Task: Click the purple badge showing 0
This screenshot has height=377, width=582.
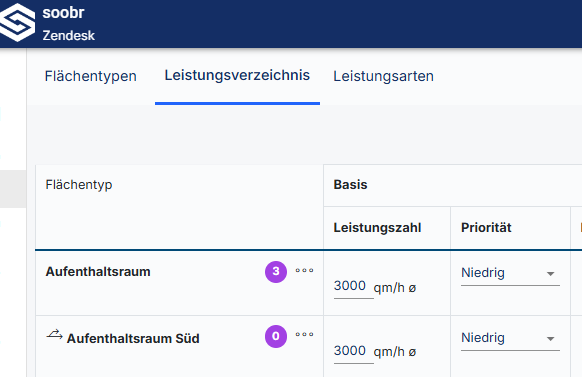Action: [276, 336]
